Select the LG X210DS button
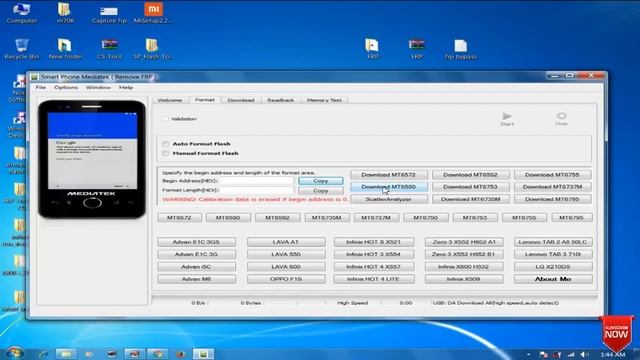Screen dimensions: 640x360 pos(553,267)
